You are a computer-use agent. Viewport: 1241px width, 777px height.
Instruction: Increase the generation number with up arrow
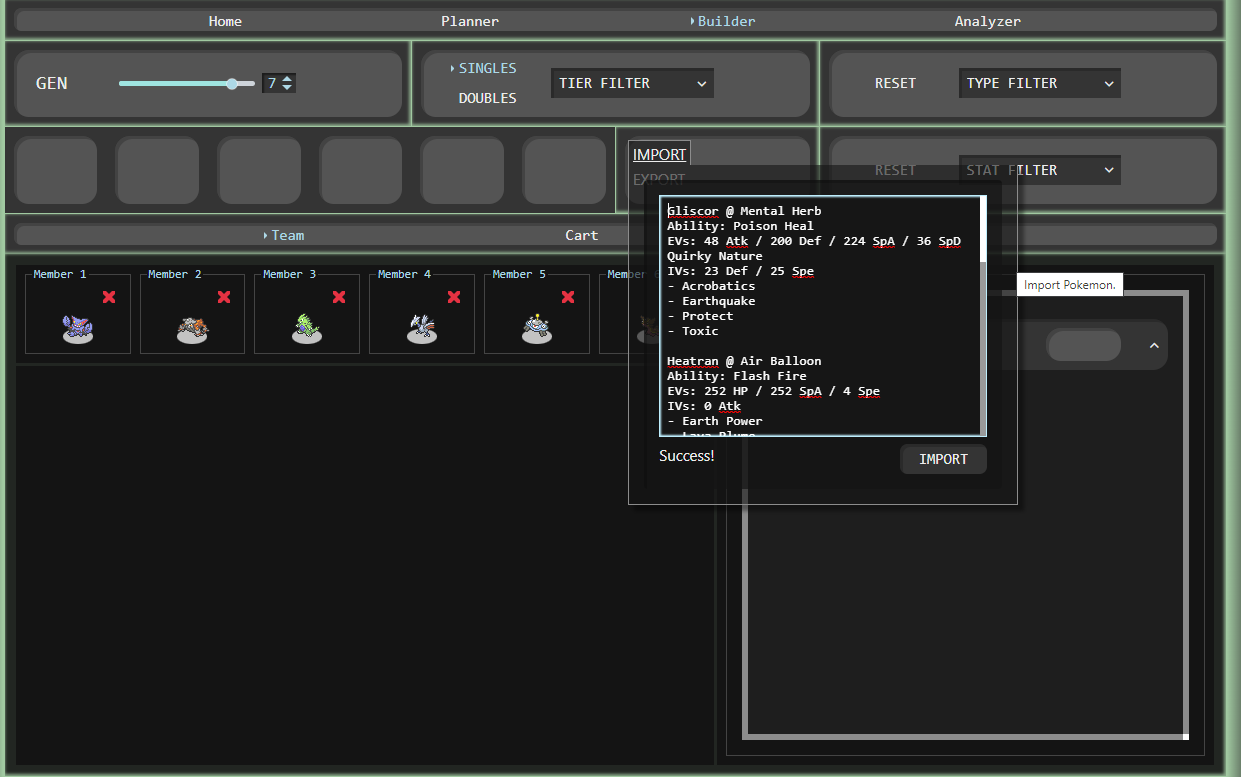point(288,78)
